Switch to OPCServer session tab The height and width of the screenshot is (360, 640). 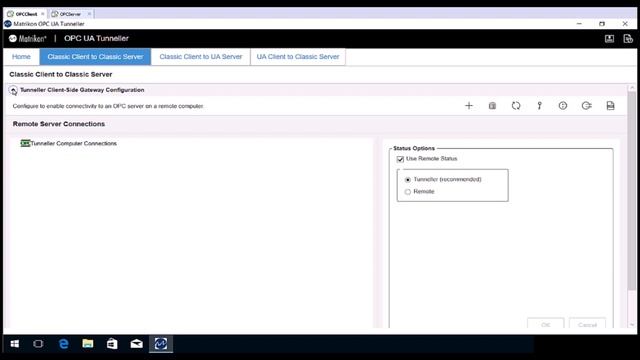click(x=70, y=14)
